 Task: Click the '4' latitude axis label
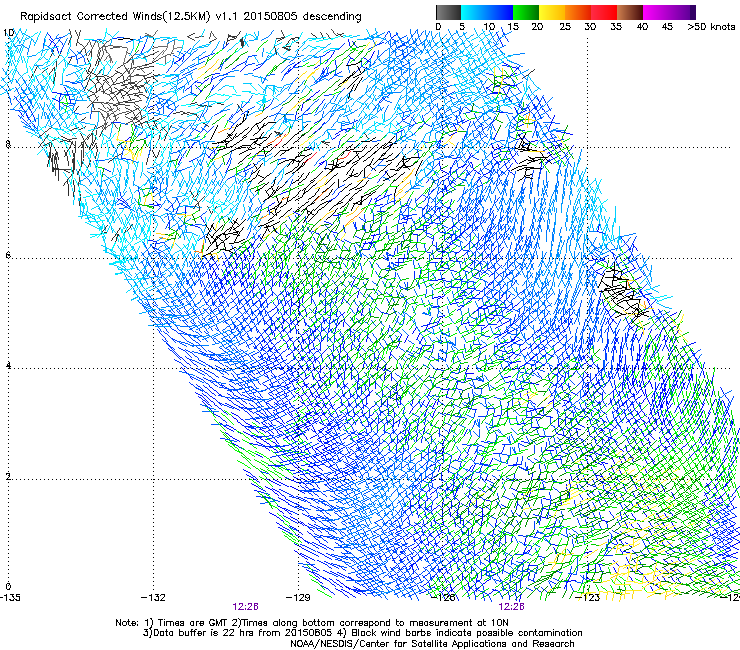coord(8,366)
